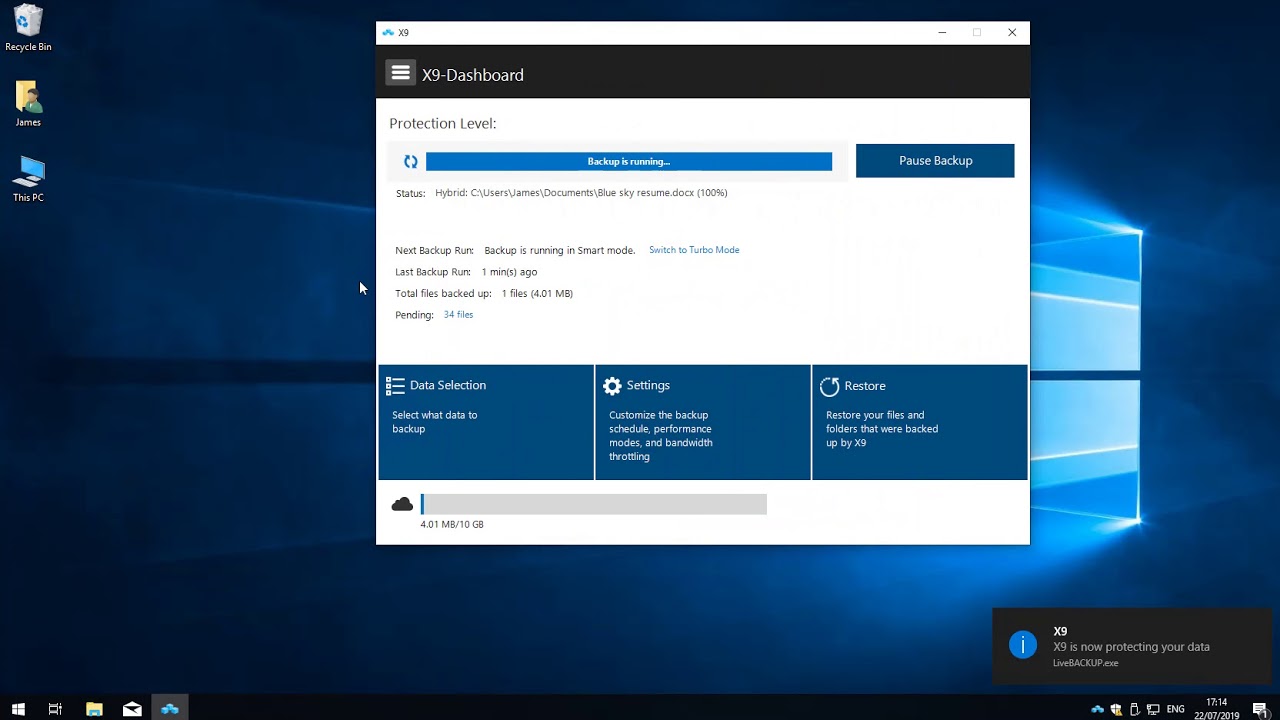
Task: Click the X9 protecting your data notification
Action: click(1130, 646)
